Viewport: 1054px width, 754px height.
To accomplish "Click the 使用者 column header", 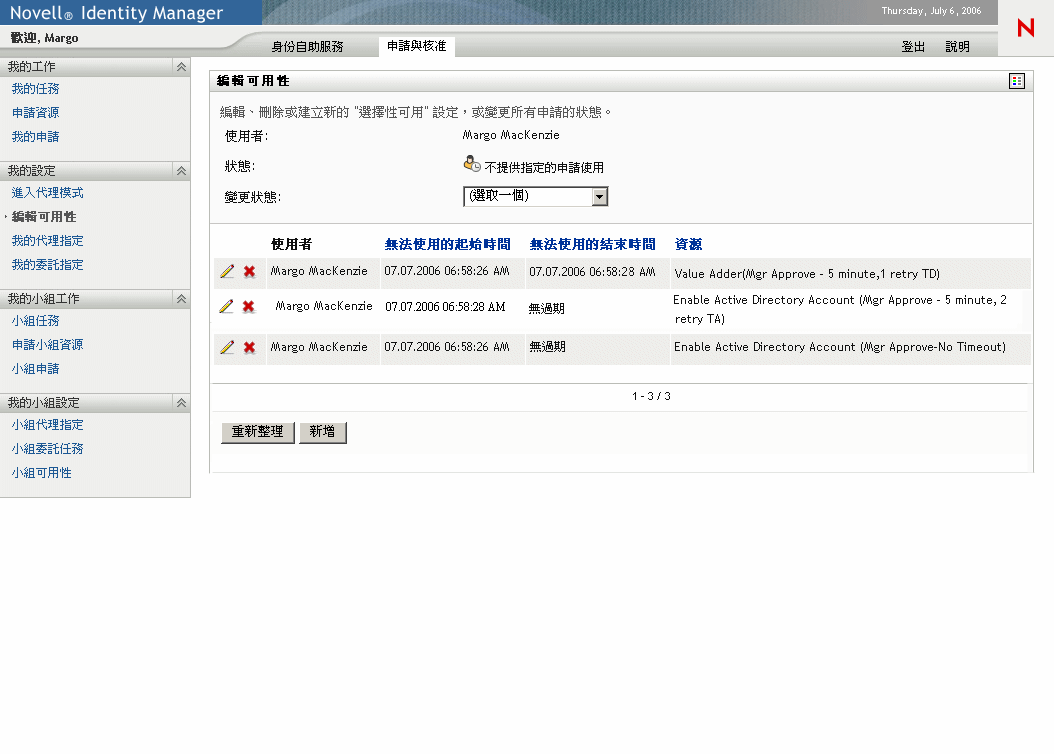I will [292, 244].
